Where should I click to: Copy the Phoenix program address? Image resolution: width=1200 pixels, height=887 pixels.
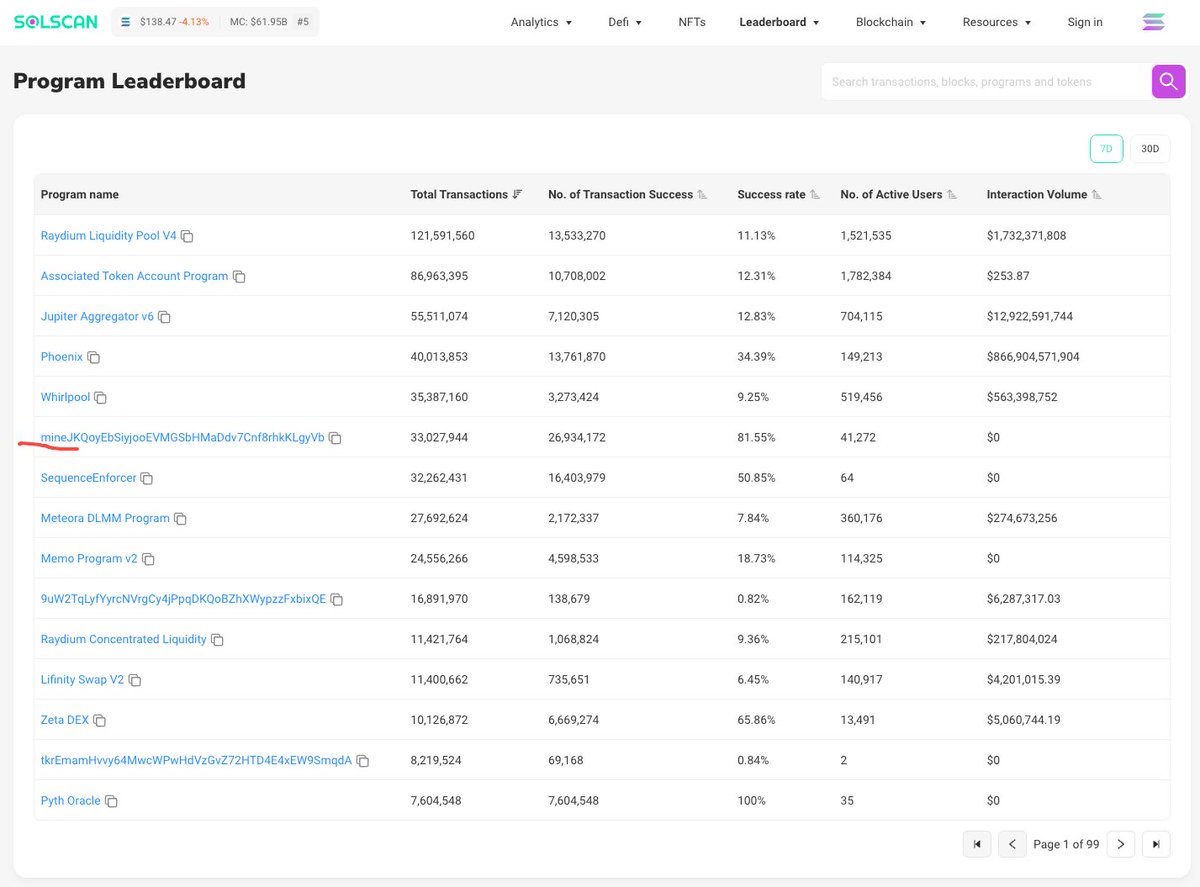point(94,357)
